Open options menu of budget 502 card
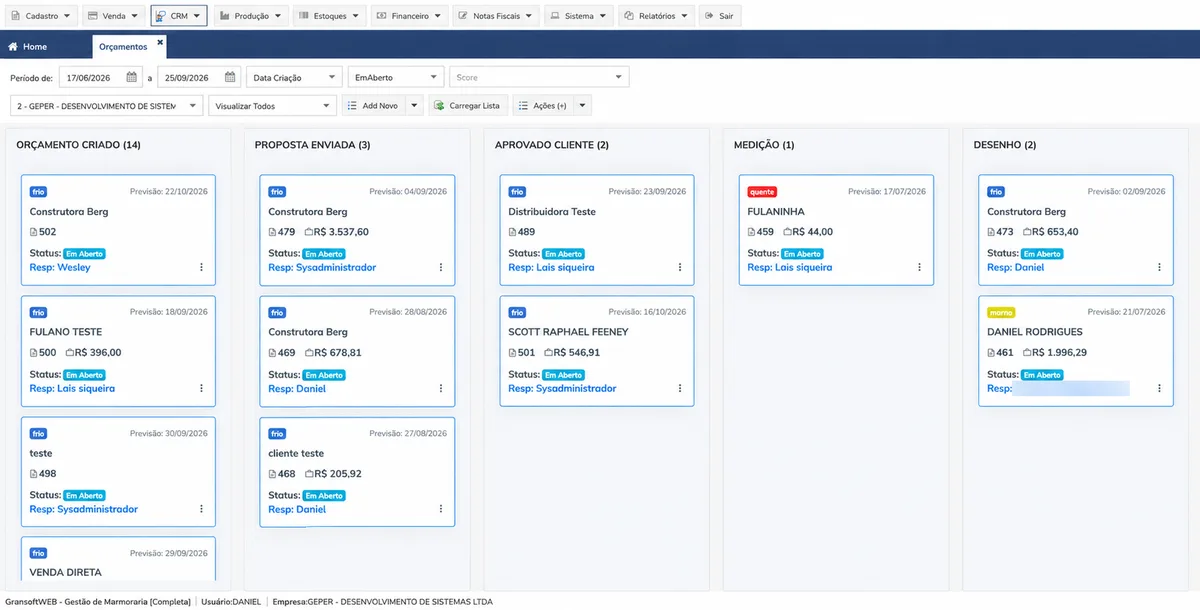Viewport: 1200px width, 610px height. point(201,267)
